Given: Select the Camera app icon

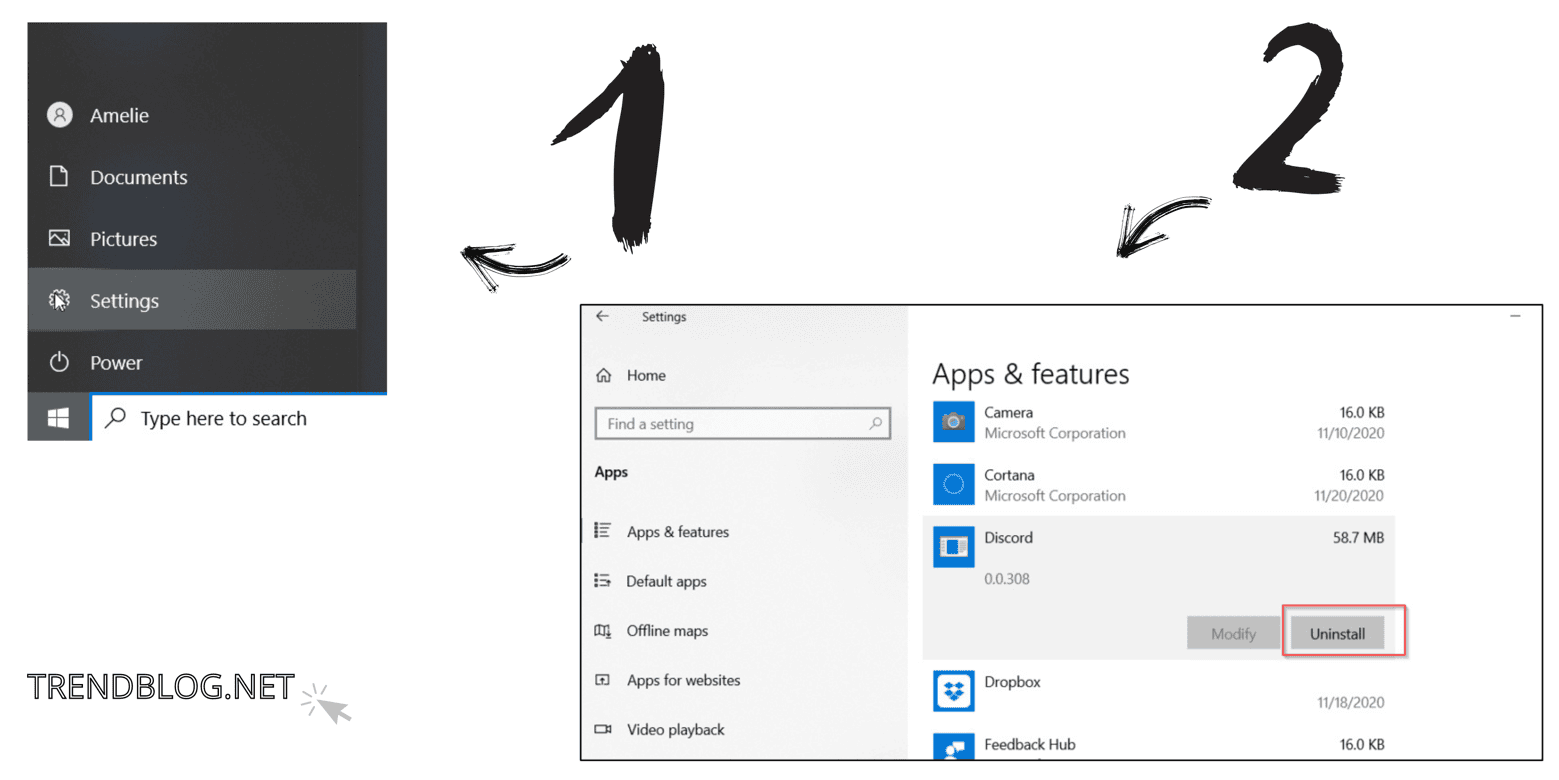Looking at the screenshot, I should [x=953, y=421].
